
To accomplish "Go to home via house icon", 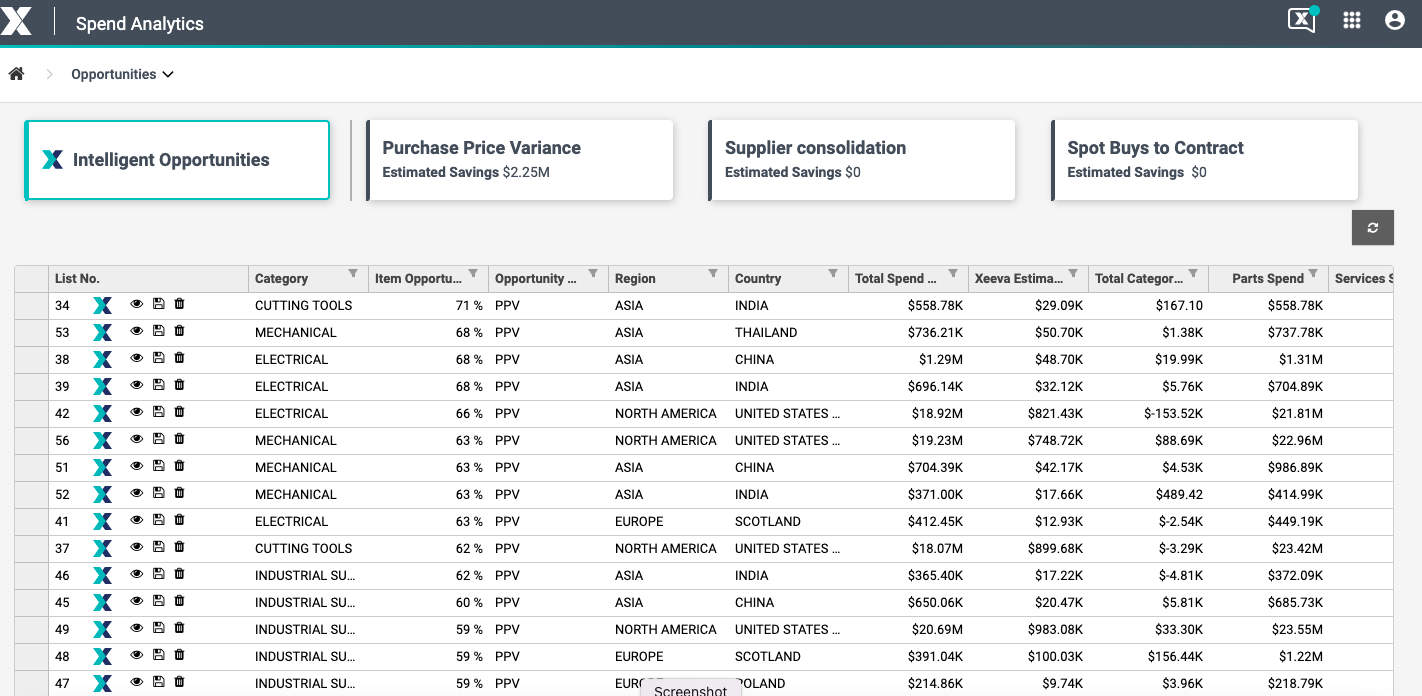I will pos(16,74).
